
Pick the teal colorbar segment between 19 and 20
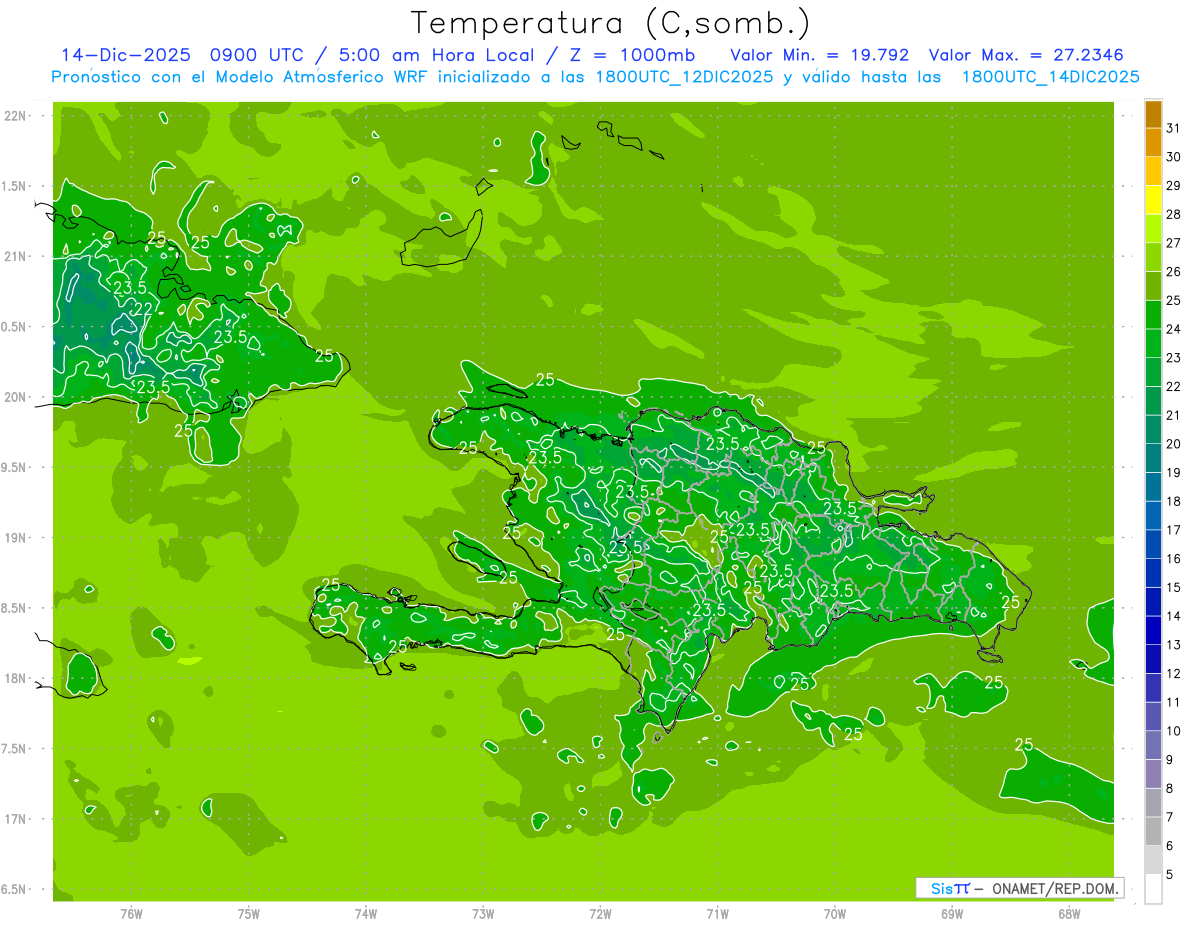click(1153, 458)
